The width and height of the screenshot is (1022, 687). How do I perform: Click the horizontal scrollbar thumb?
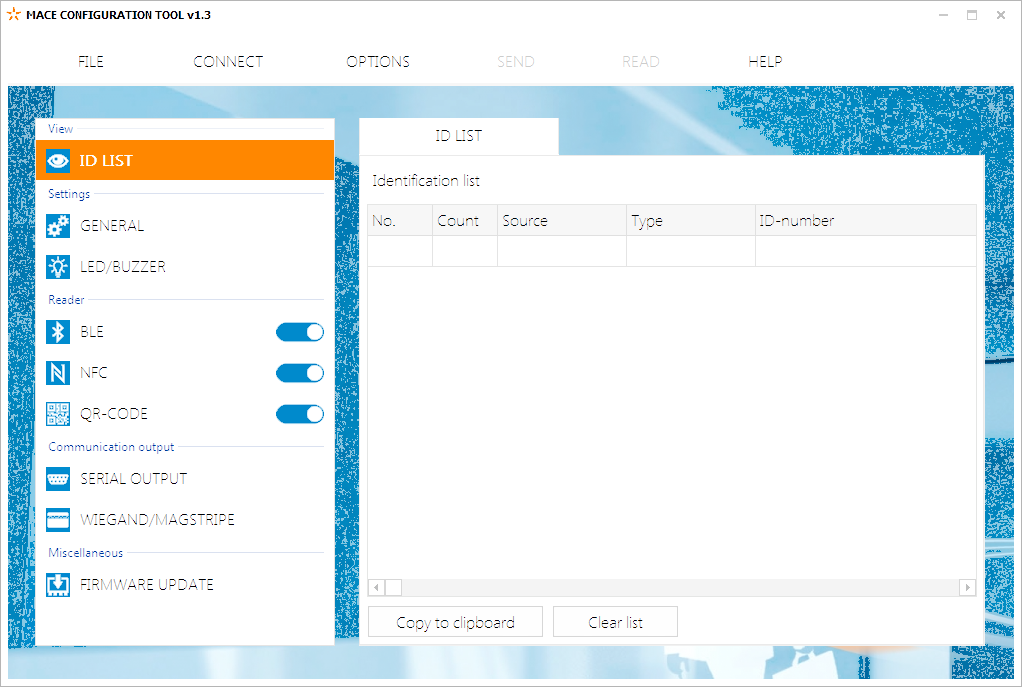[x=394, y=587]
